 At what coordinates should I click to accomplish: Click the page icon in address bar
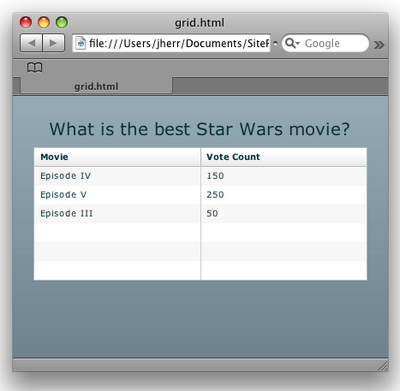[80, 43]
